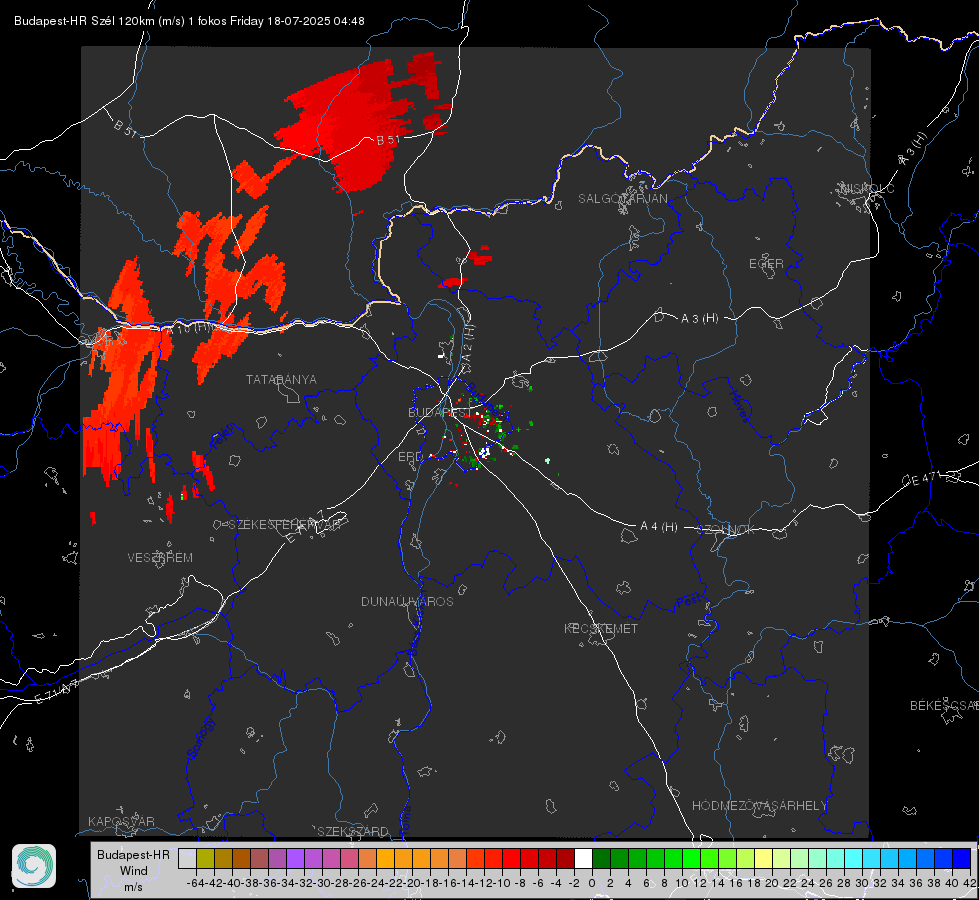
Task: Click the EGER city label
Action: click(766, 264)
